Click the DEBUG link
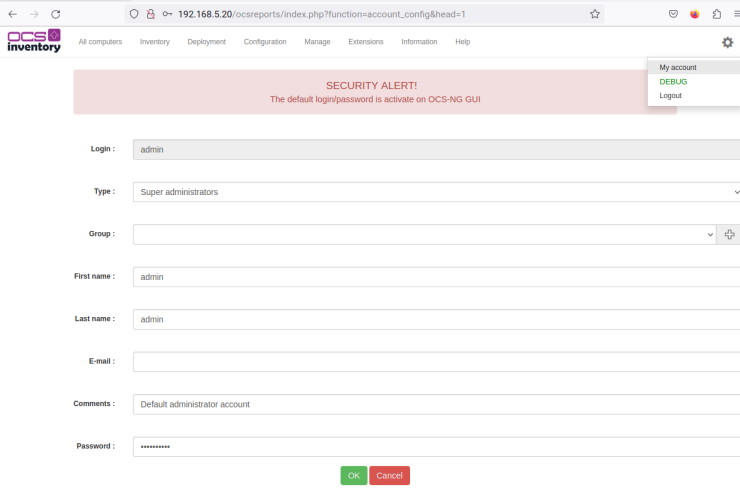 pyautogui.click(x=673, y=82)
